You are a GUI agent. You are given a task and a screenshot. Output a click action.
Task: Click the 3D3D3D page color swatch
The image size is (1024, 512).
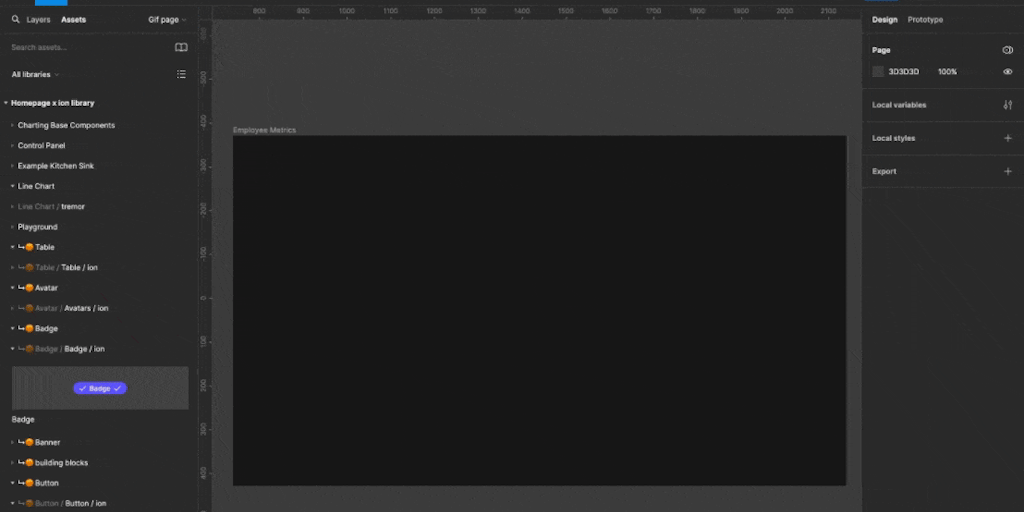[x=878, y=72]
